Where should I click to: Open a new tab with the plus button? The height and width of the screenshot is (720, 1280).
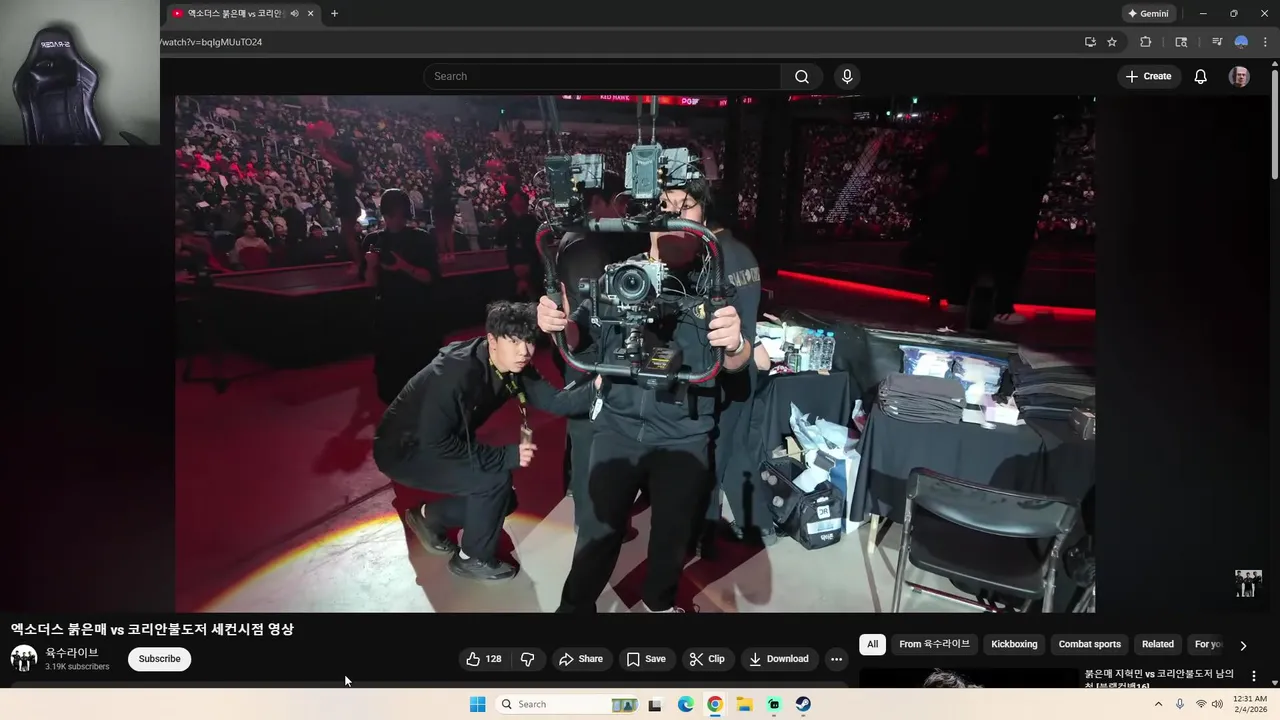point(334,14)
